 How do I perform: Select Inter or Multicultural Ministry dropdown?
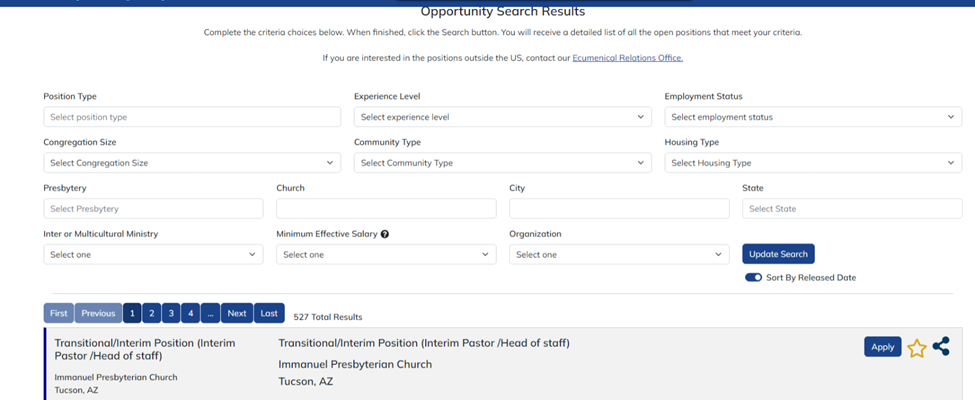[x=153, y=255]
